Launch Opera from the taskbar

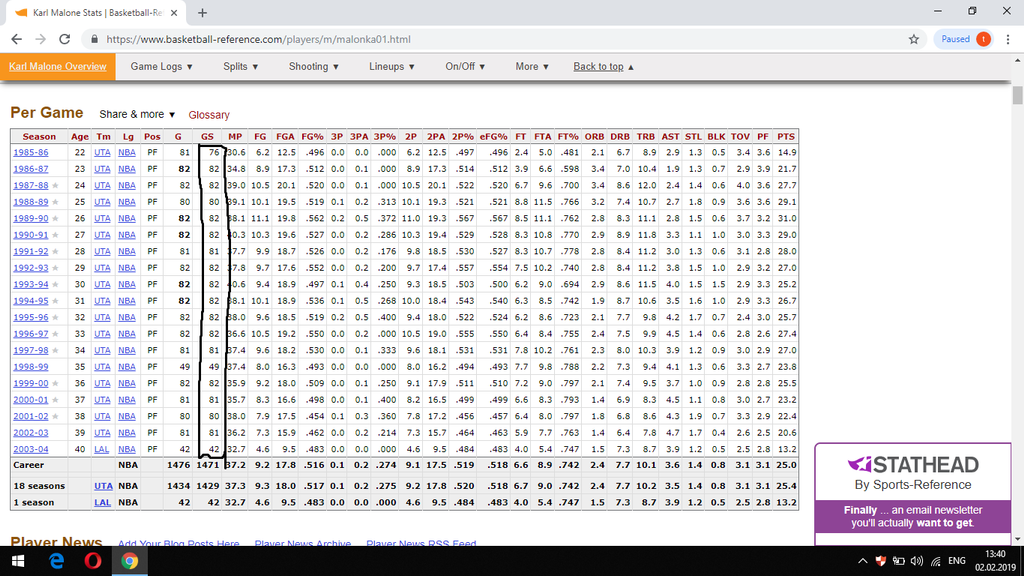(x=93, y=561)
